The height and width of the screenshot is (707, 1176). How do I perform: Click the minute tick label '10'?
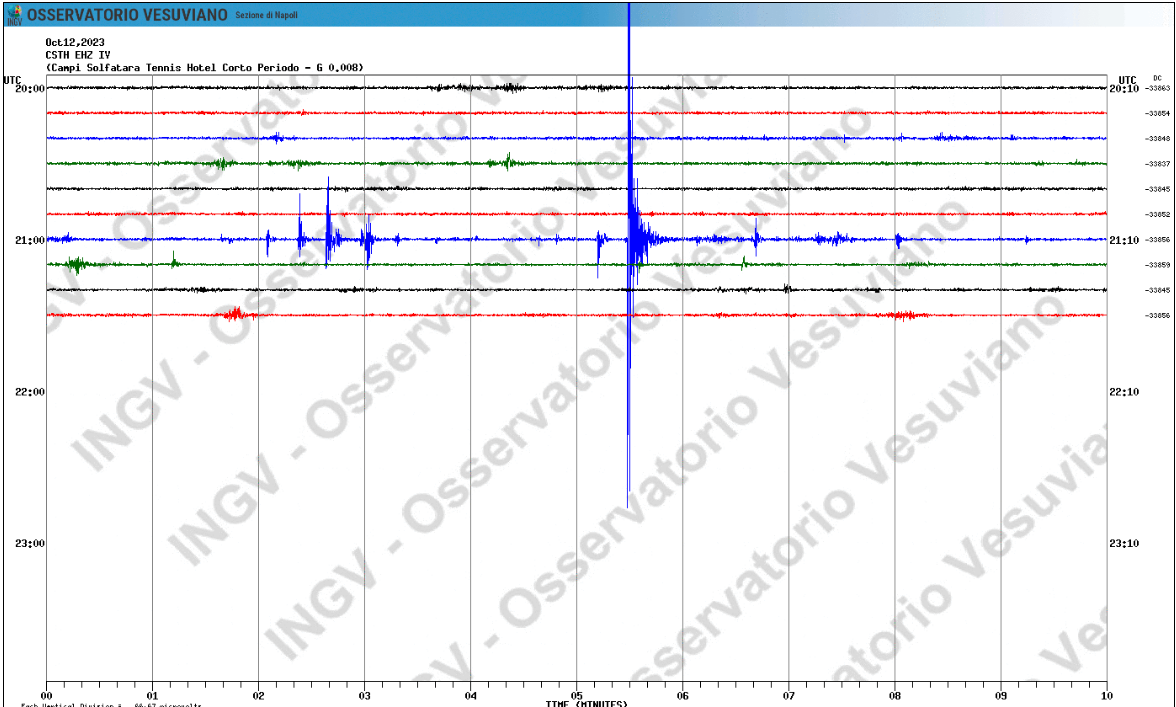click(1107, 695)
